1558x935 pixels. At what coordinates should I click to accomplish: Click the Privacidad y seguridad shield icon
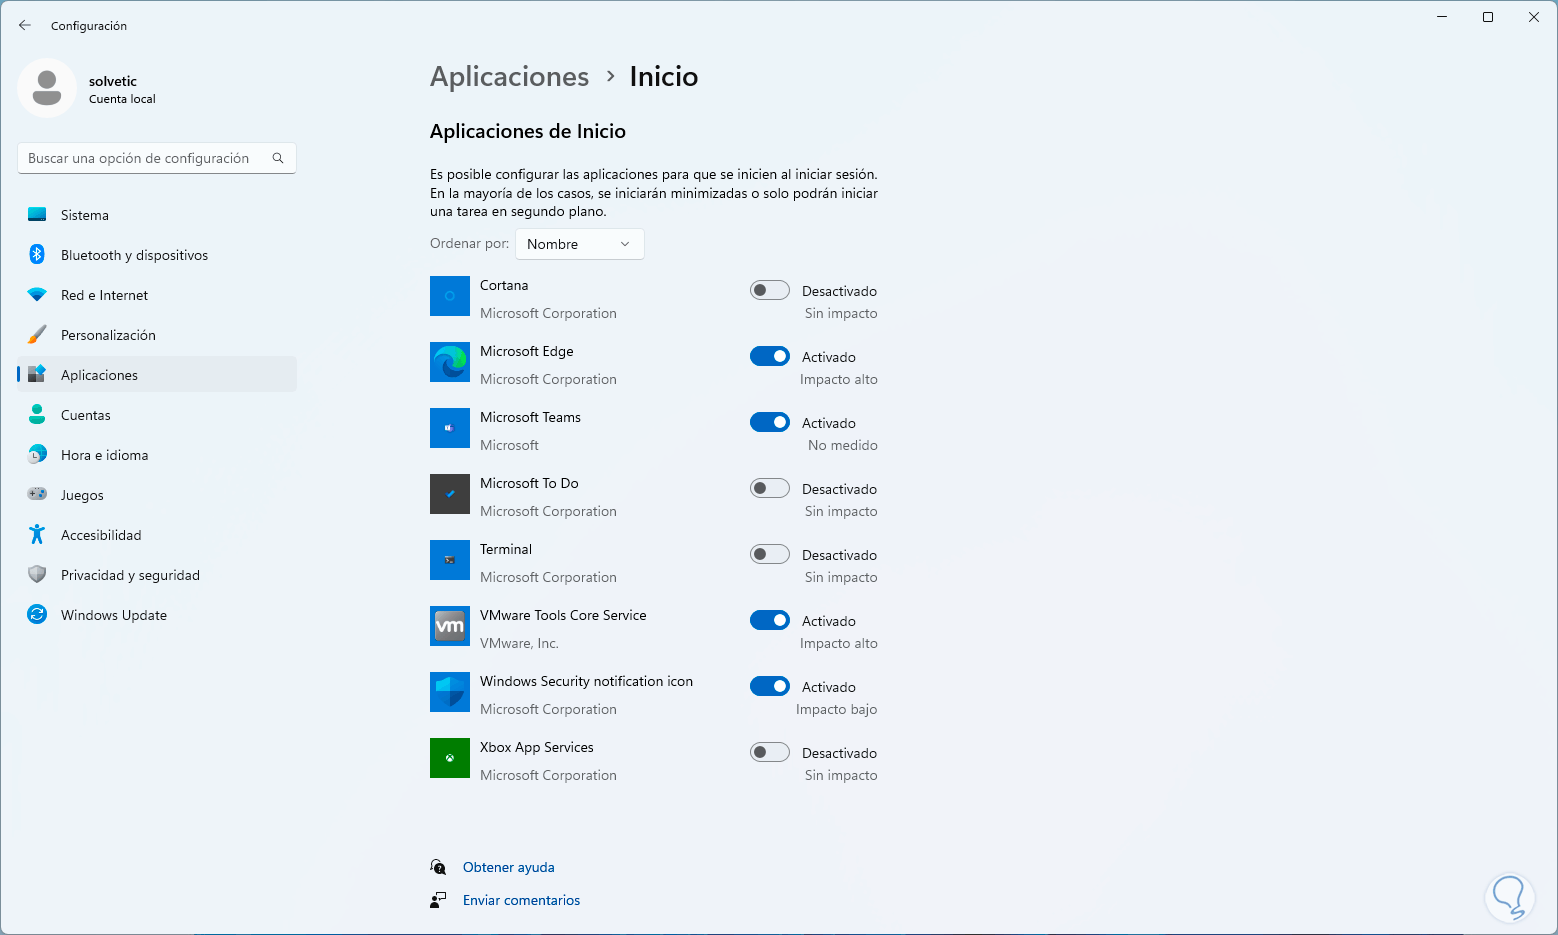point(37,575)
